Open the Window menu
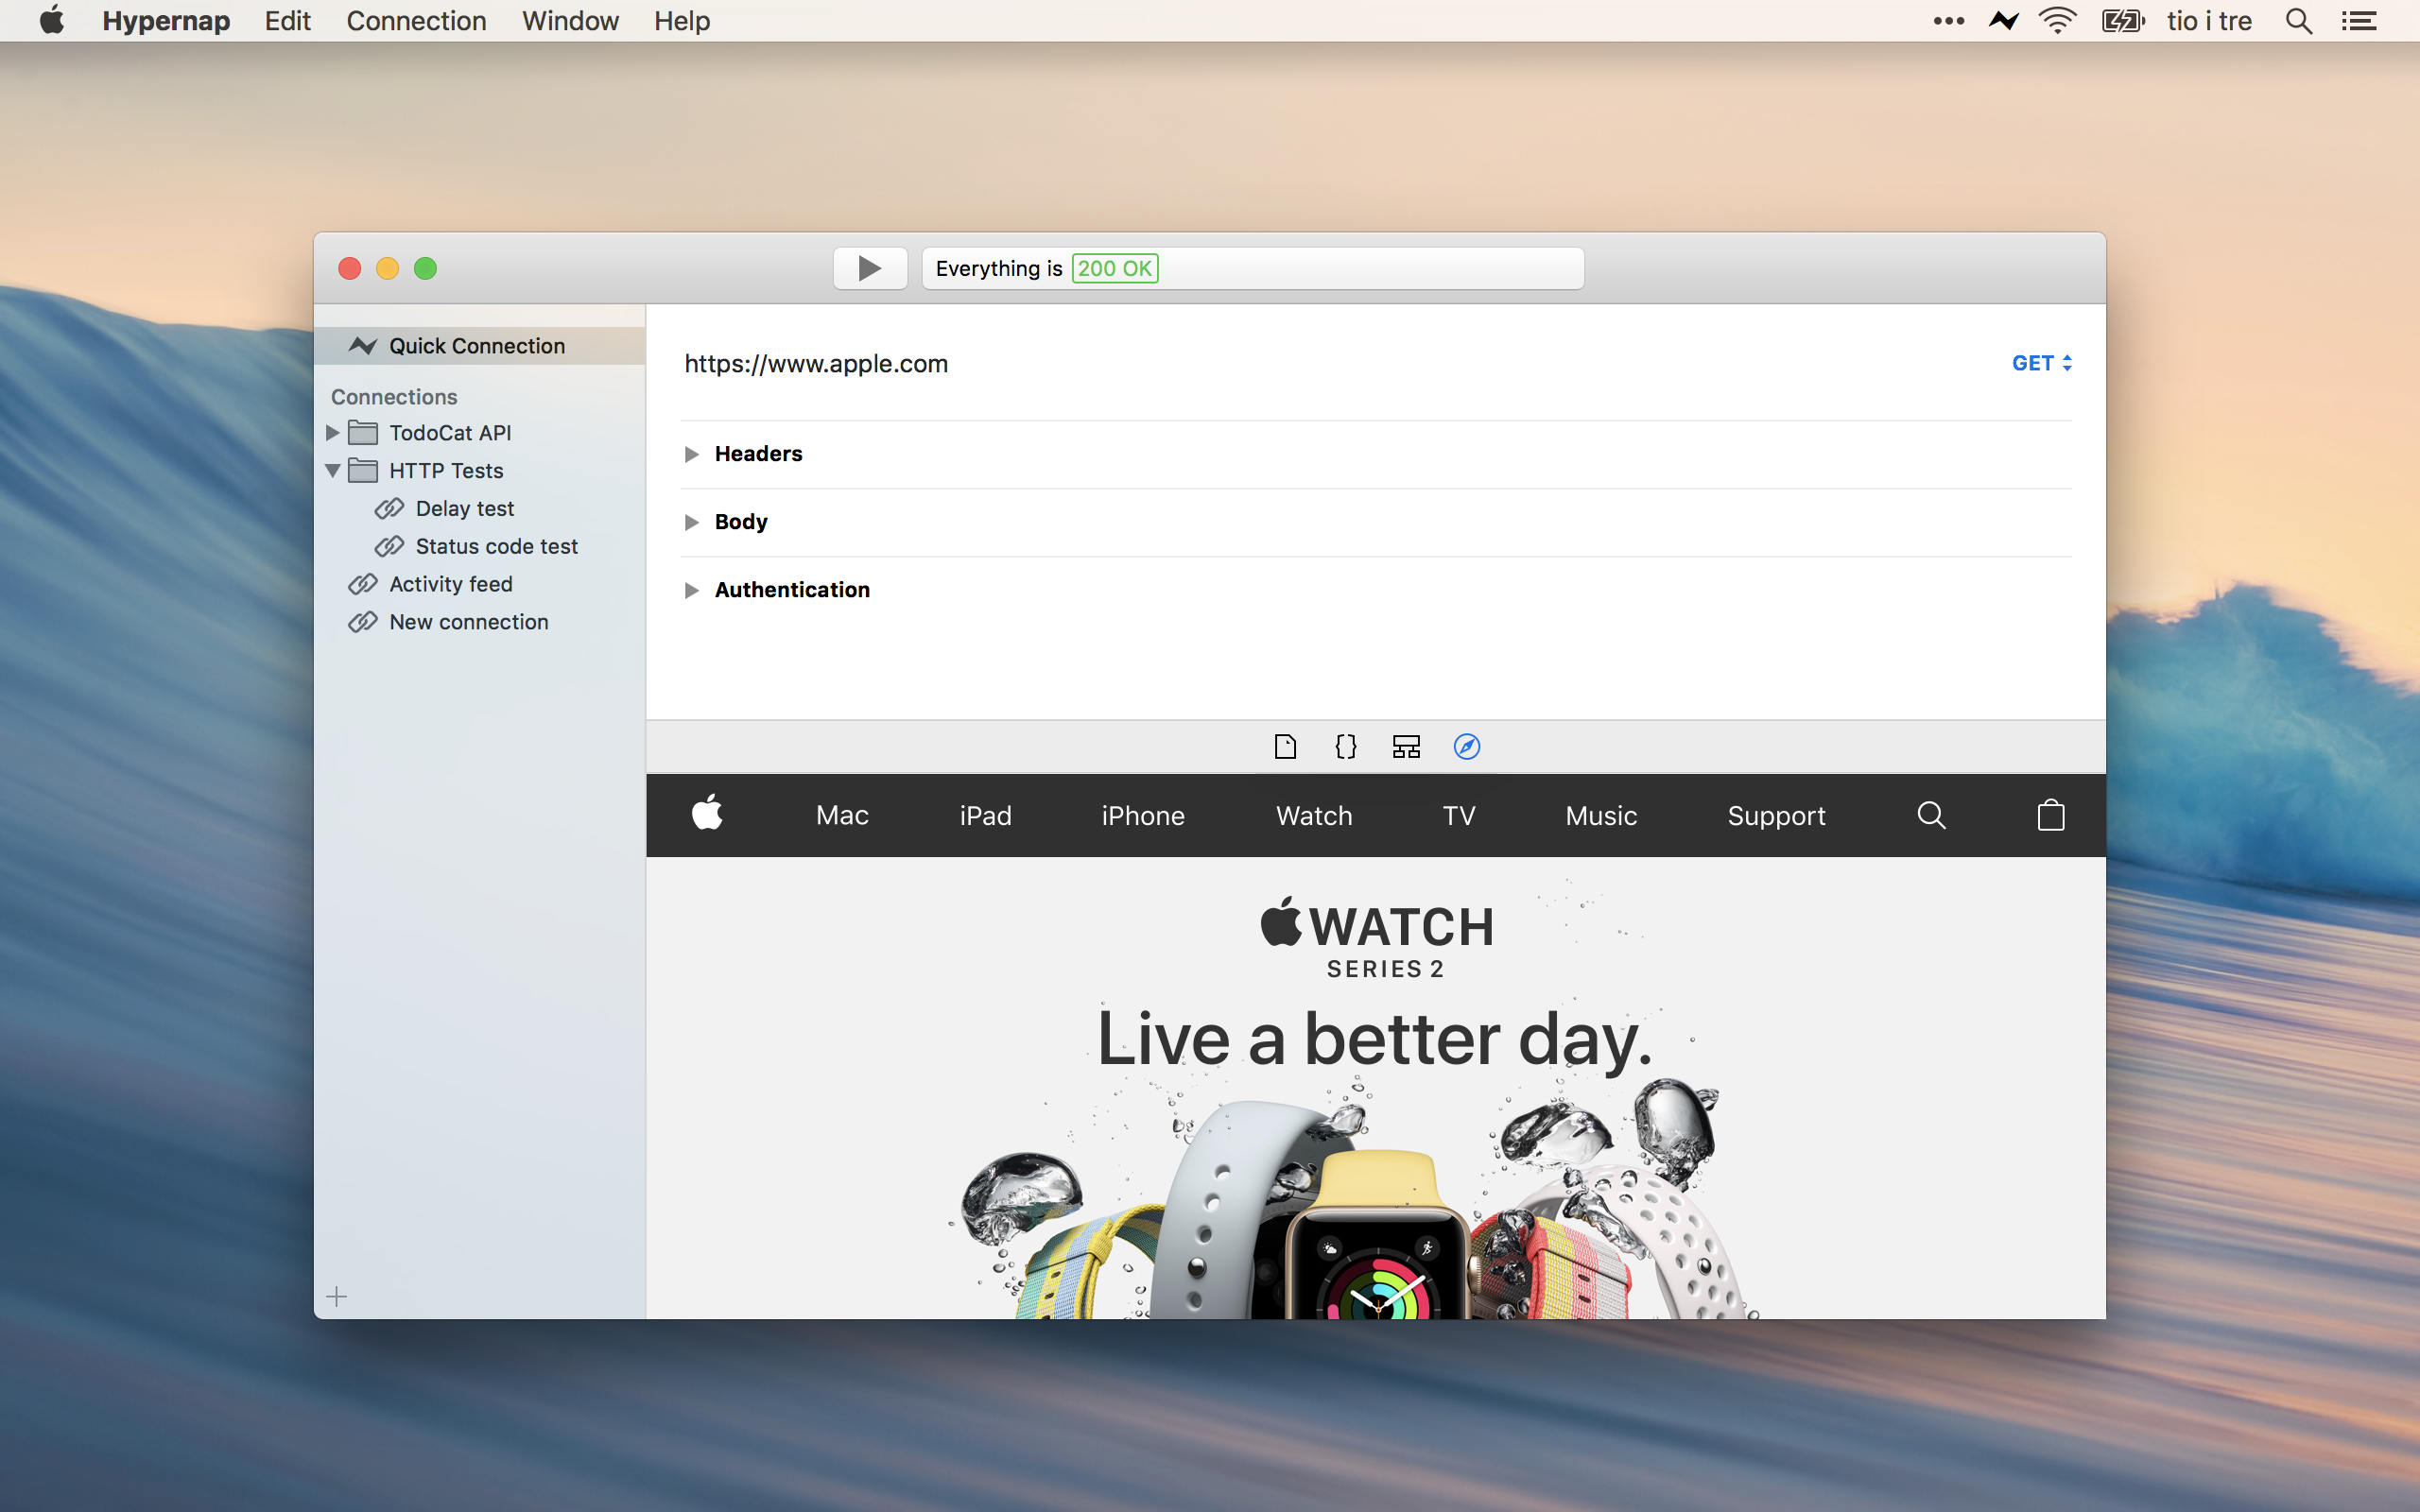The height and width of the screenshot is (1512, 2420). (570, 21)
